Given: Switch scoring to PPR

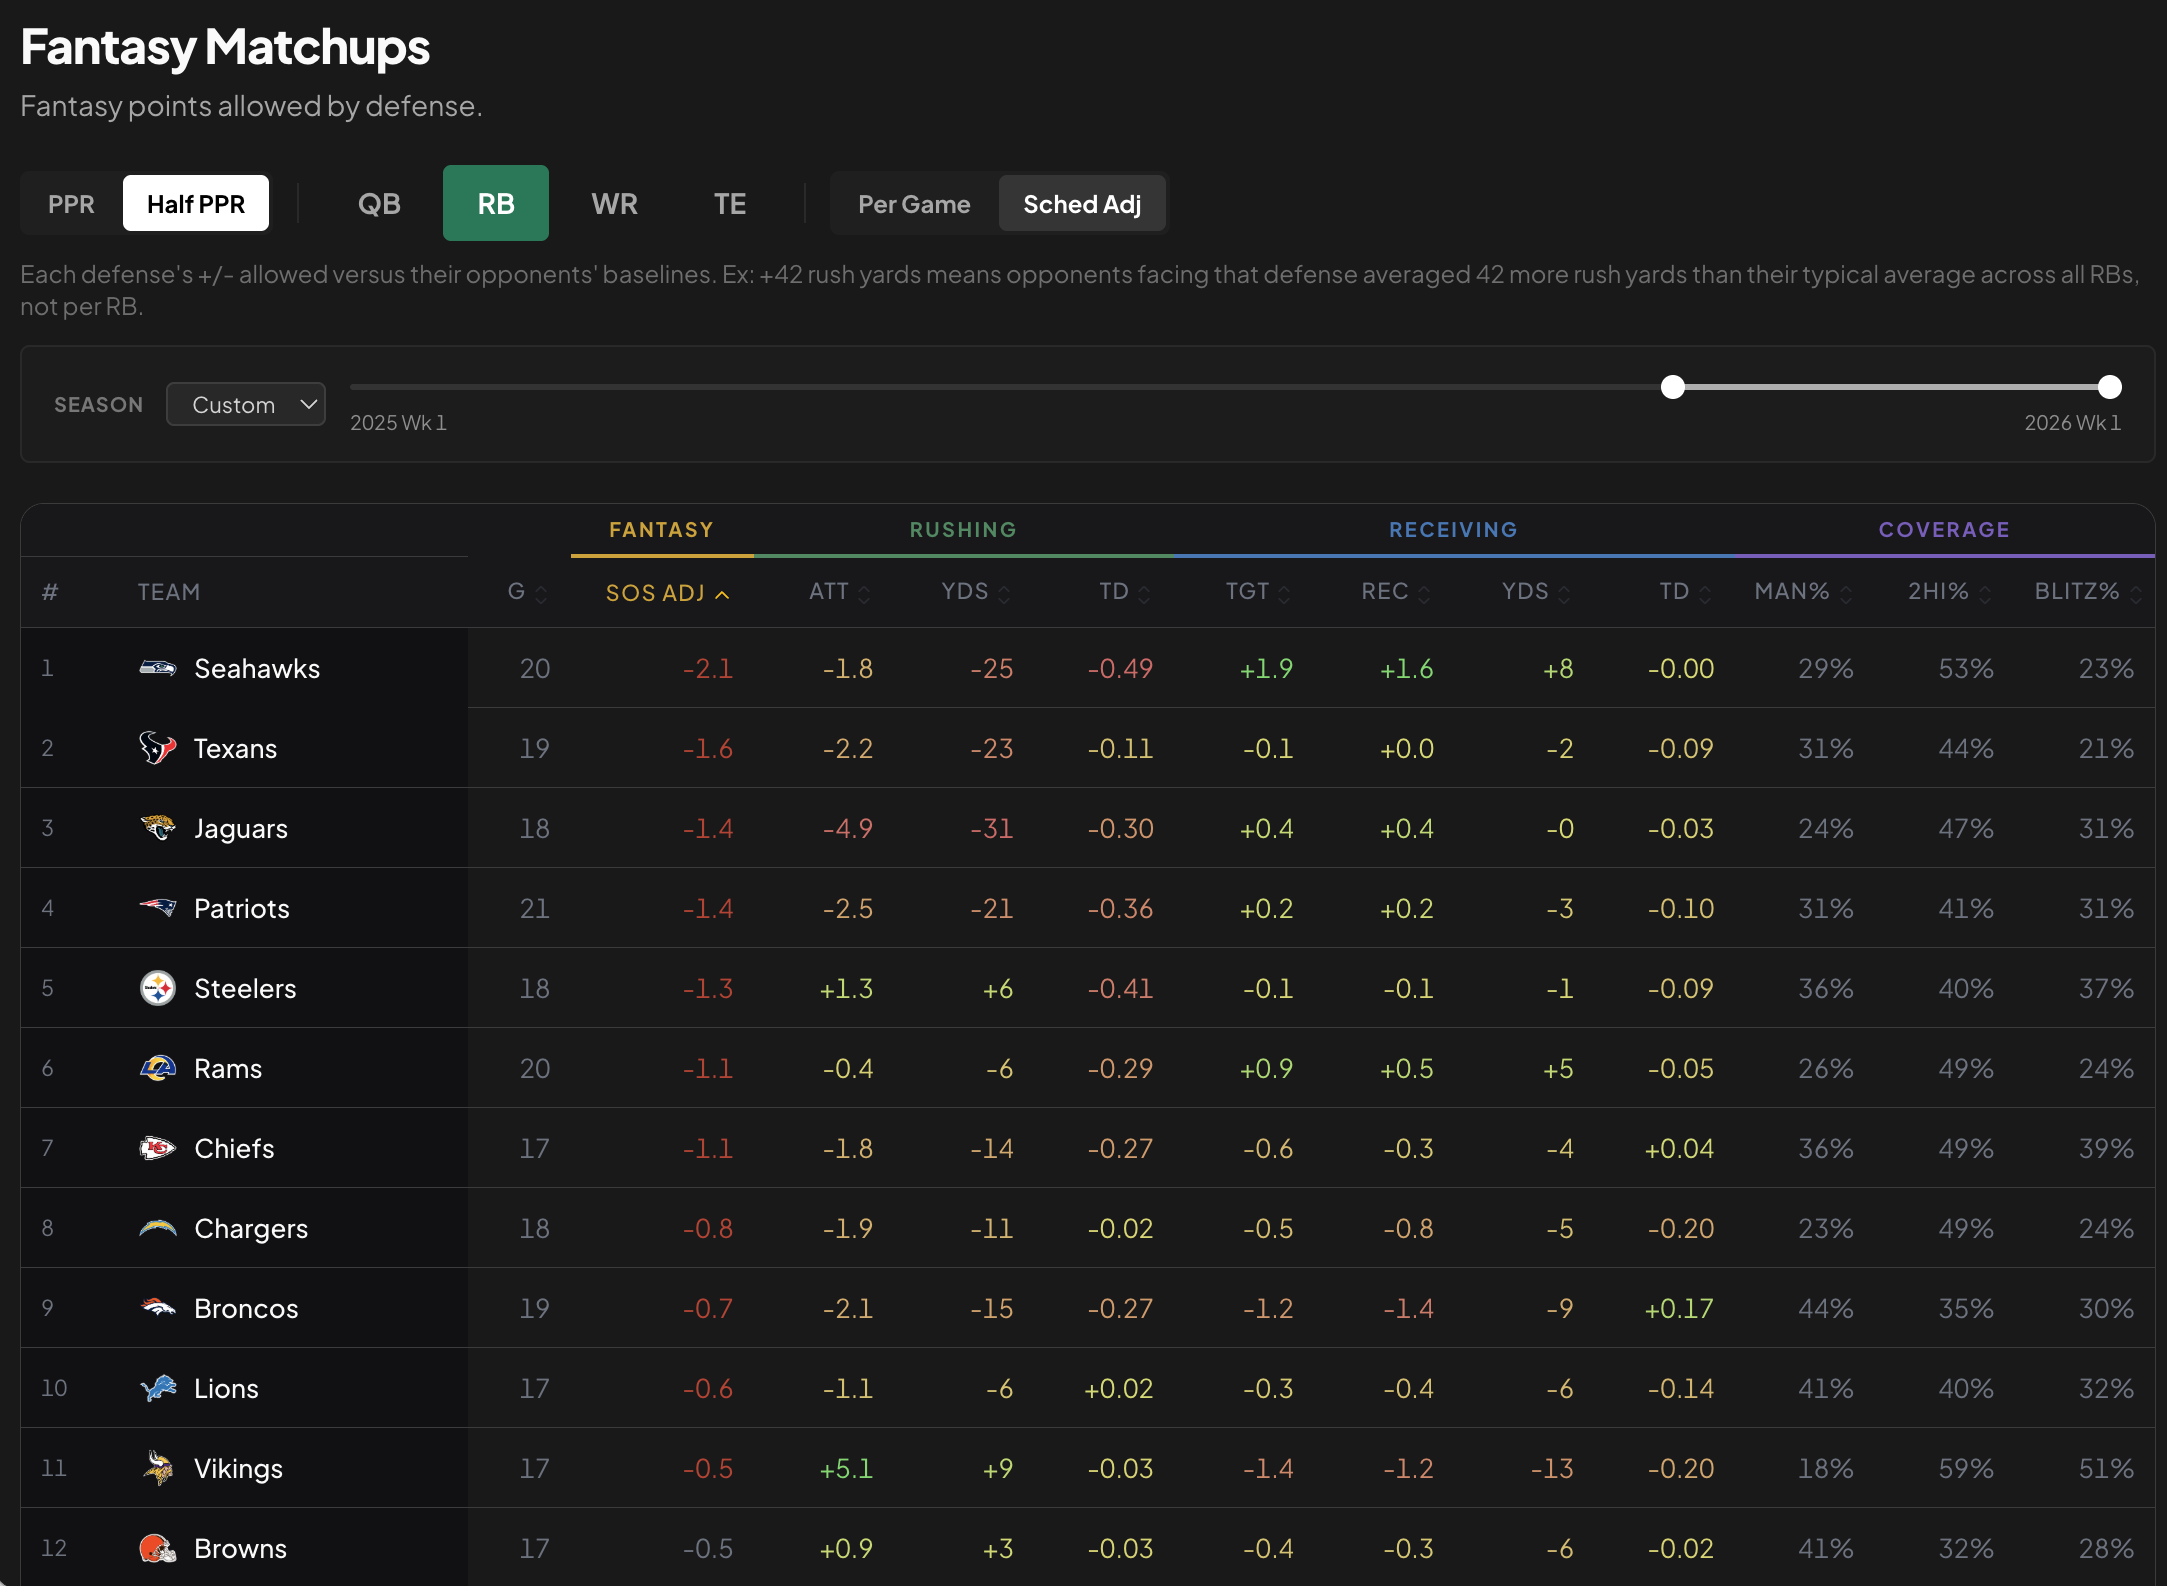Looking at the screenshot, I should click(x=71, y=204).
